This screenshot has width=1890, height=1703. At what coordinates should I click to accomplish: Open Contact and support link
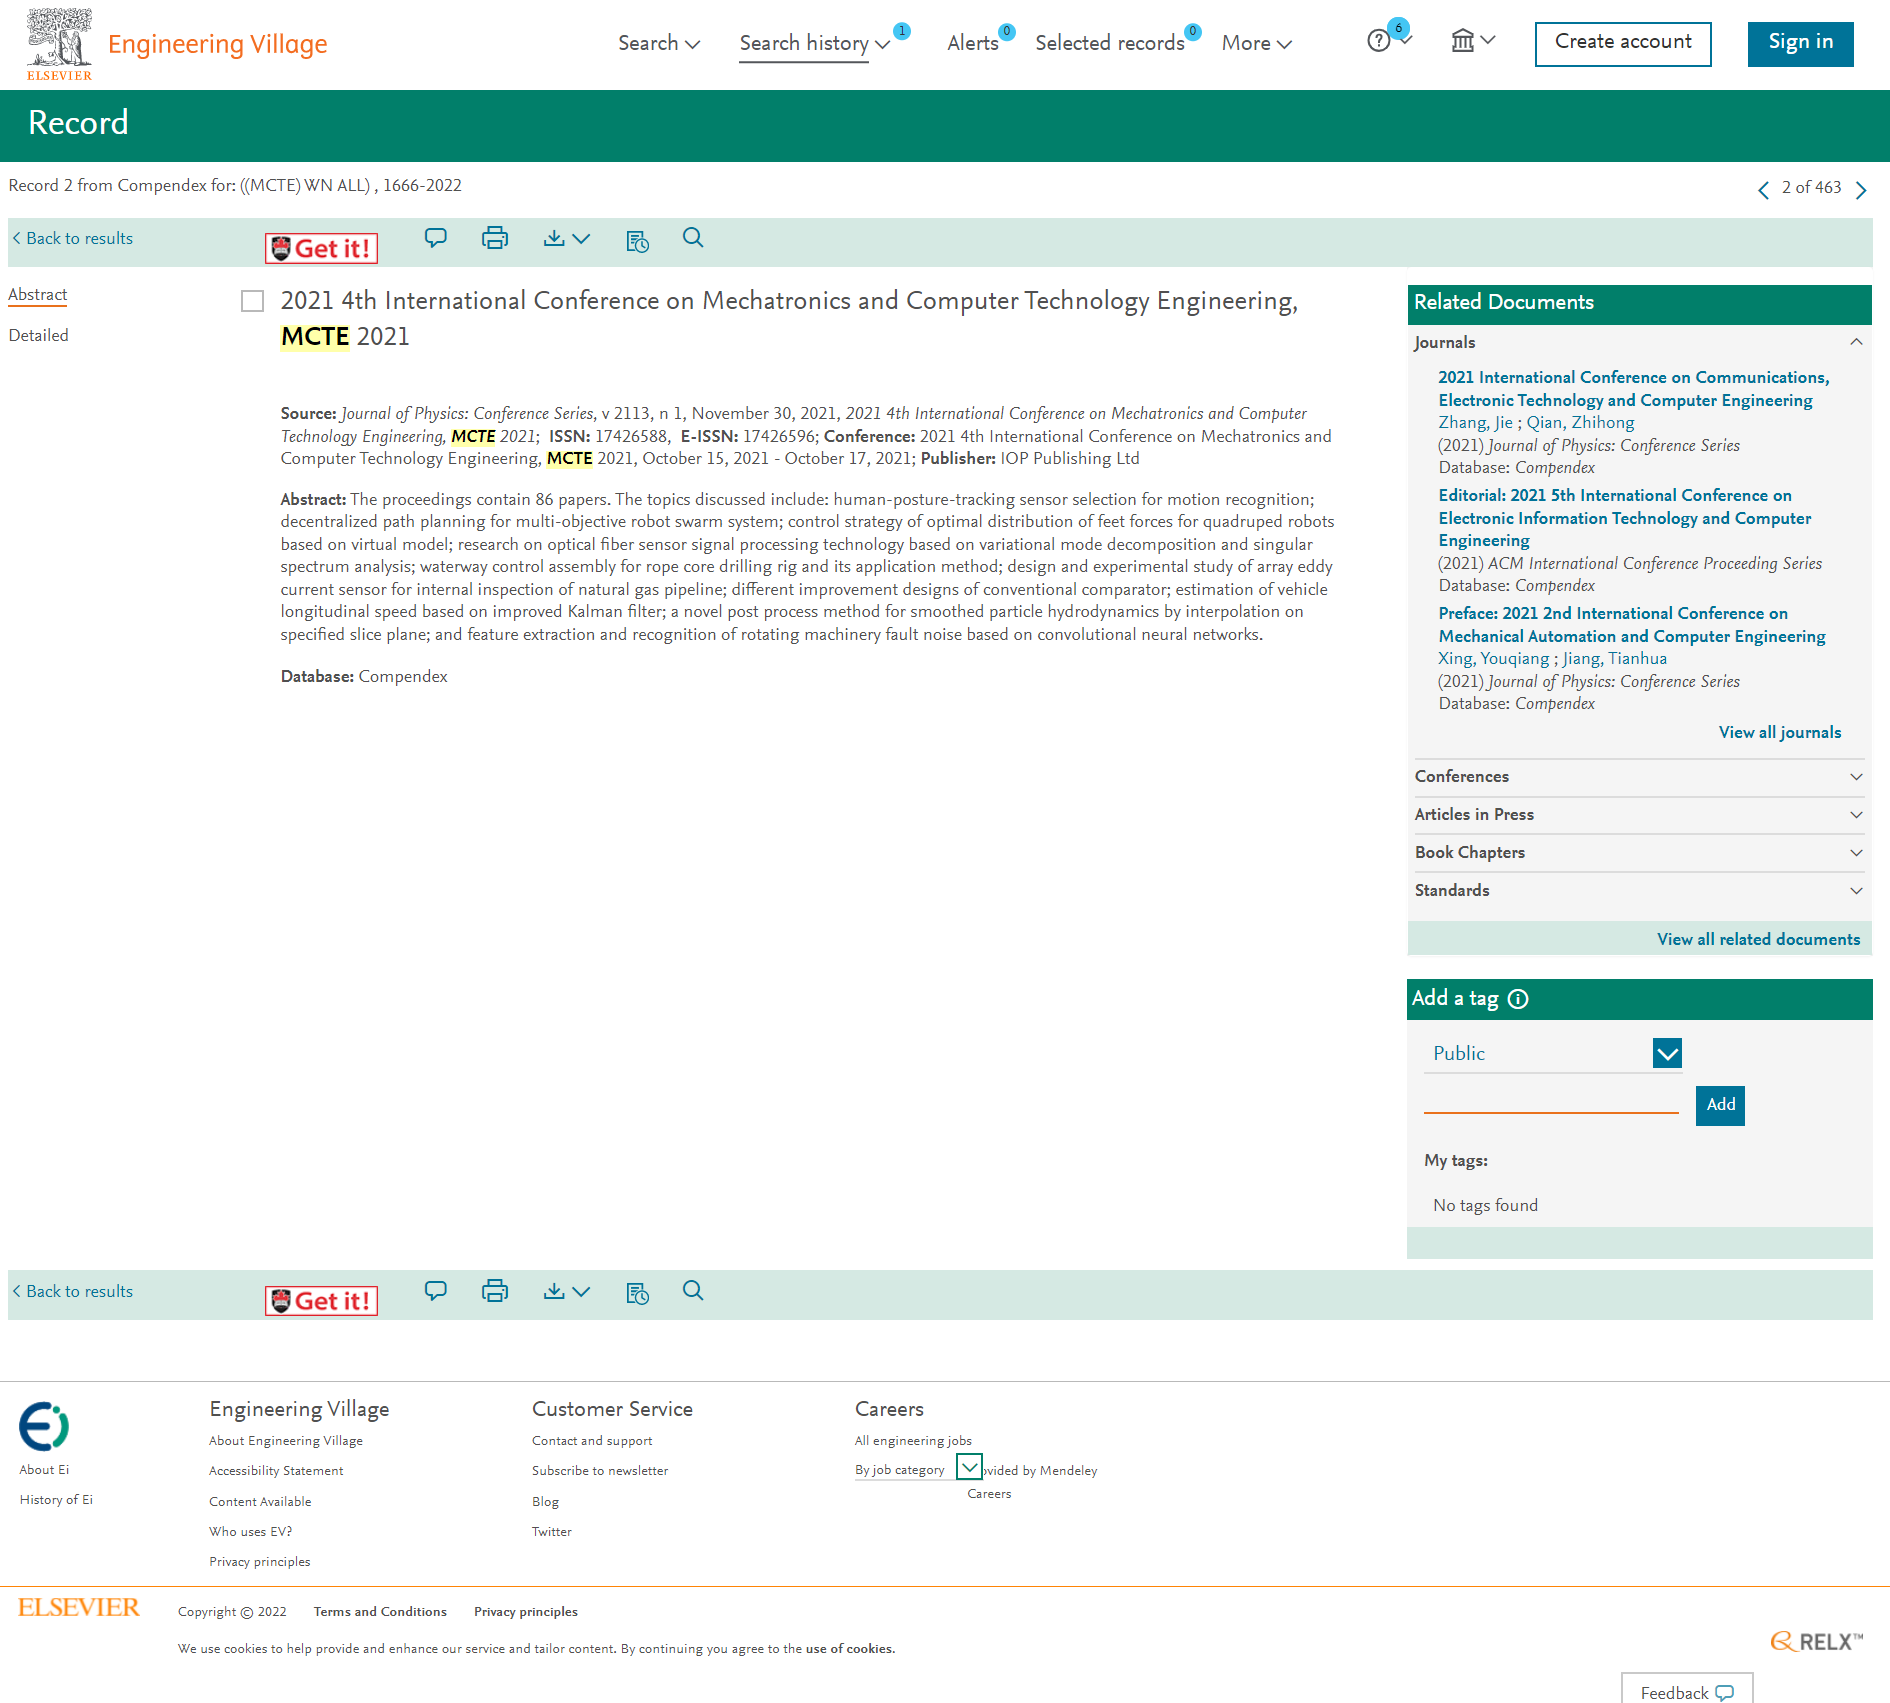592,1441
